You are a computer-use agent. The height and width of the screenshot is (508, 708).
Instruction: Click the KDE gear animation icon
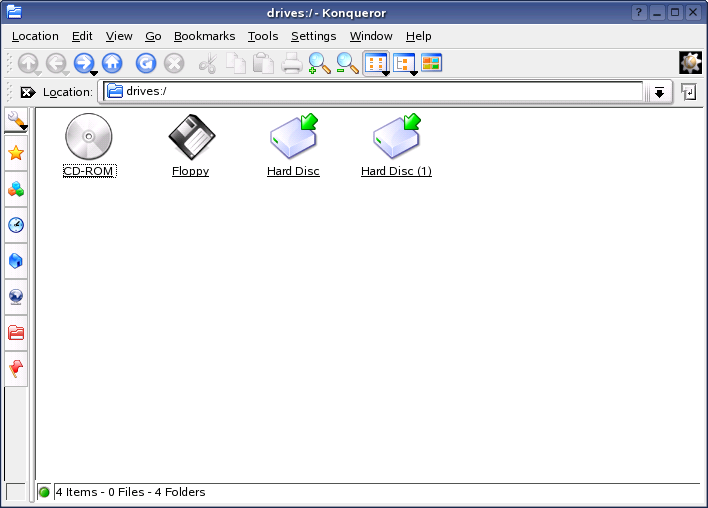690,63
